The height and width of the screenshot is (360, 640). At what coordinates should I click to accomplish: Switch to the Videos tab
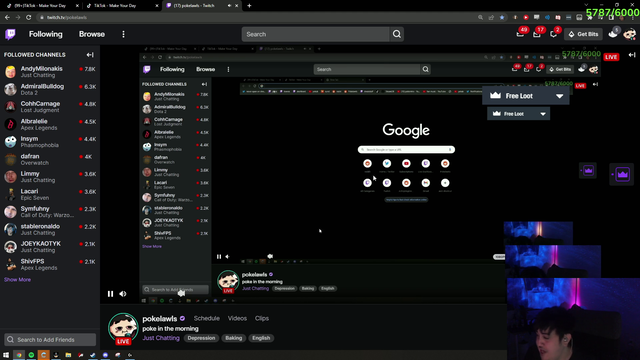[x=237, y=318]
